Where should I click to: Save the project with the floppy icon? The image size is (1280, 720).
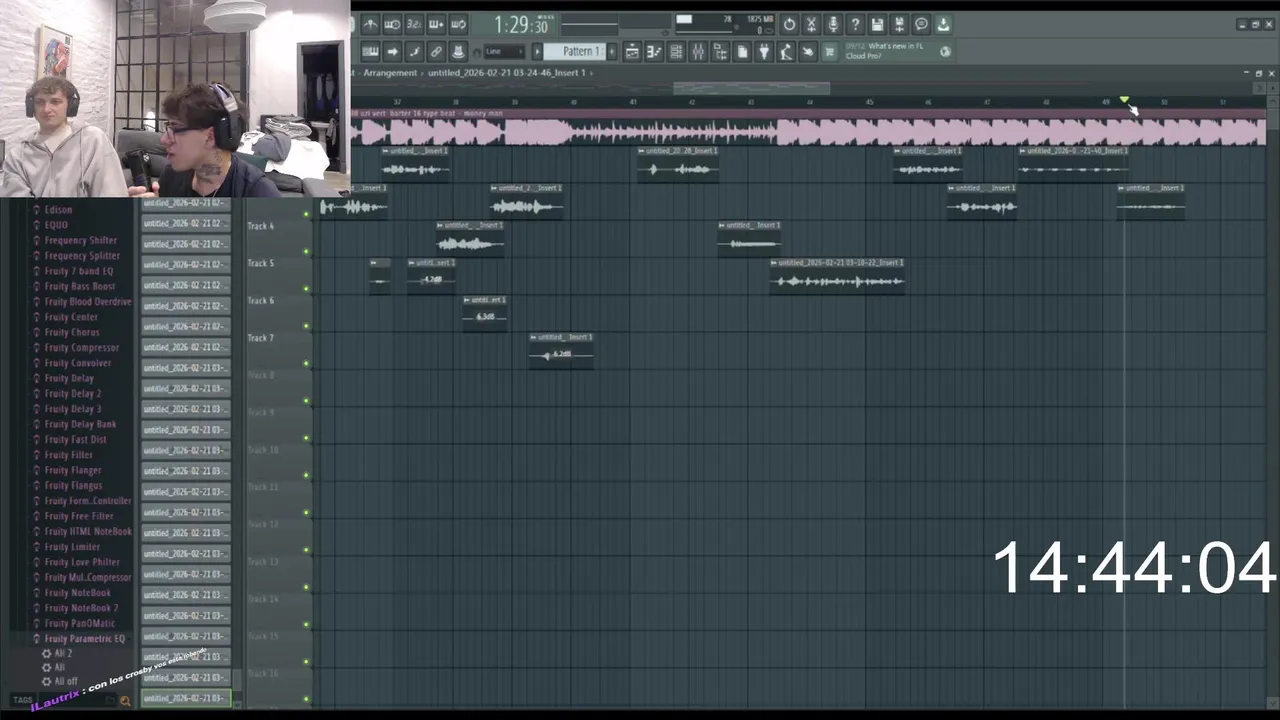coord(877,24)
